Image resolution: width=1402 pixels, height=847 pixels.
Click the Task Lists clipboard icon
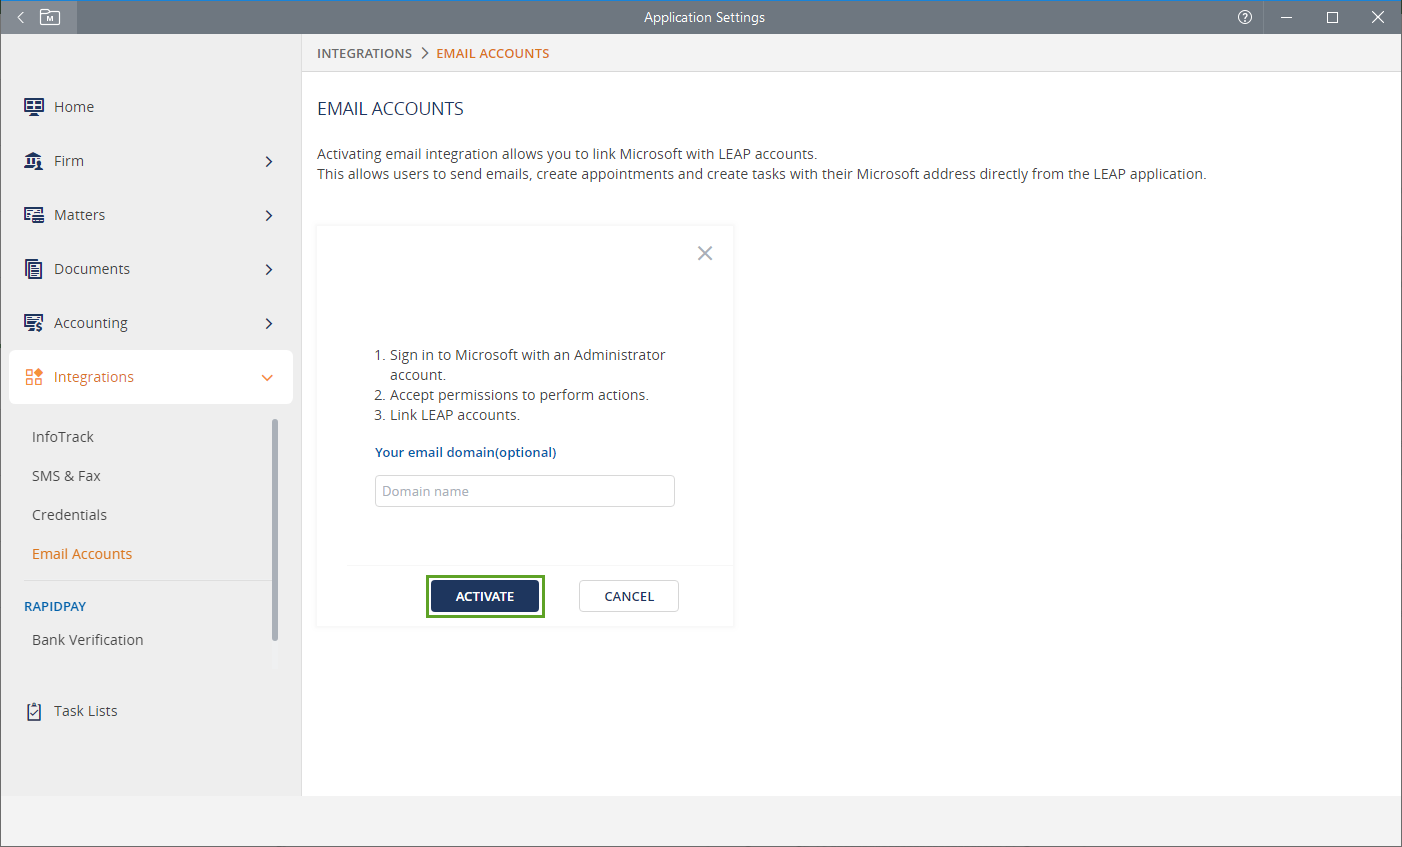pyautogui.click(x=34, y=711)
